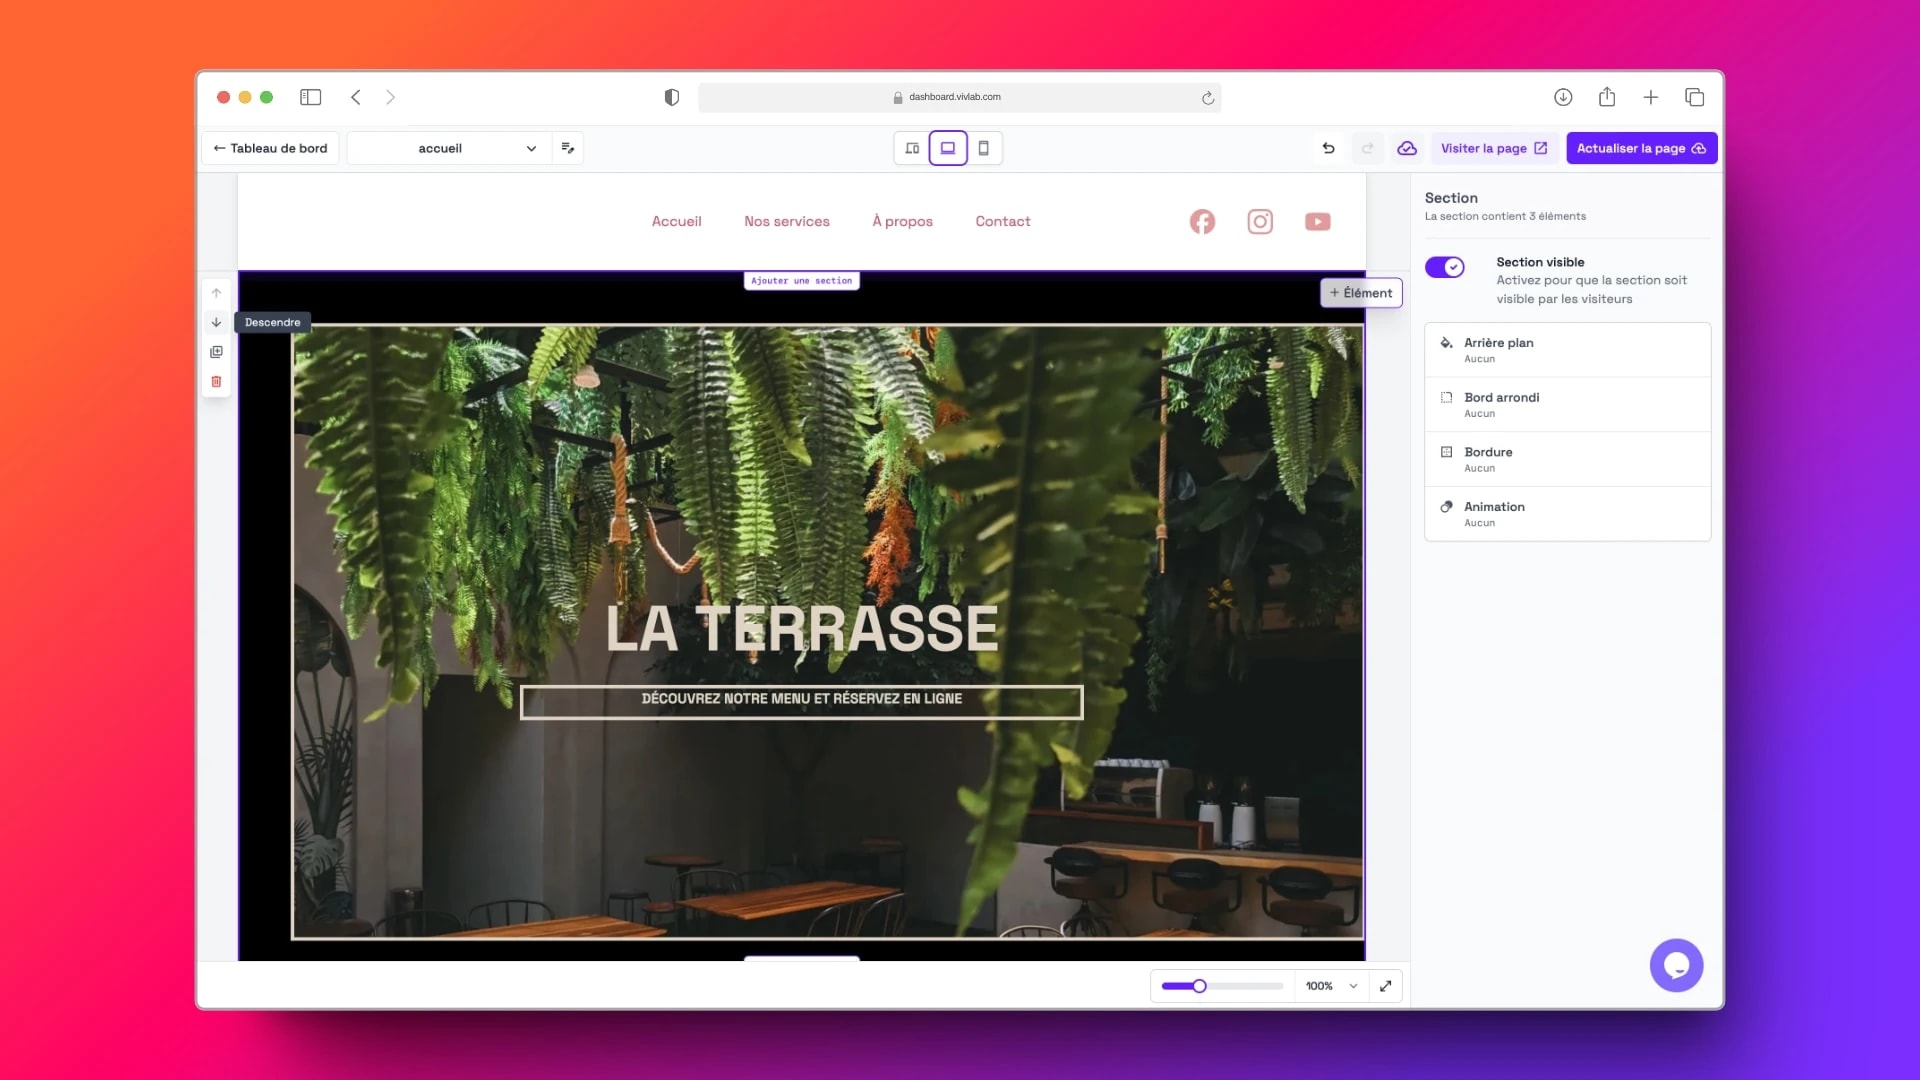1920x1080 pixels.
Task: Expand the Bord arrondi setting
Action: click(1567, 405)
